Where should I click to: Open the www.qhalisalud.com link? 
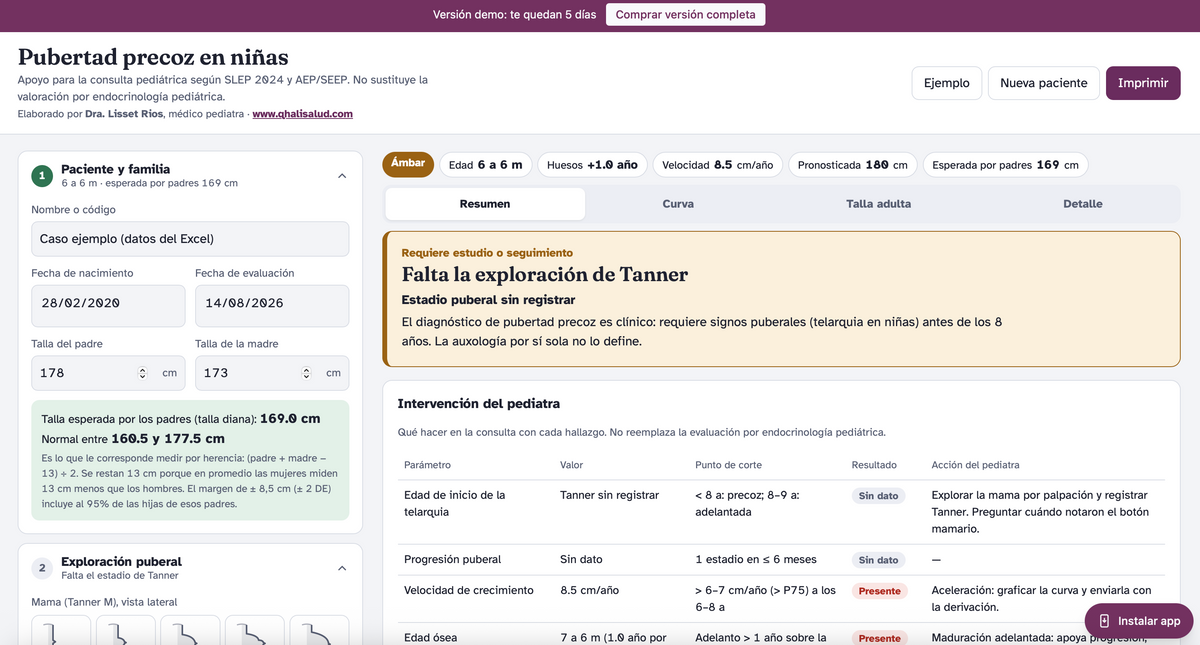302,114
